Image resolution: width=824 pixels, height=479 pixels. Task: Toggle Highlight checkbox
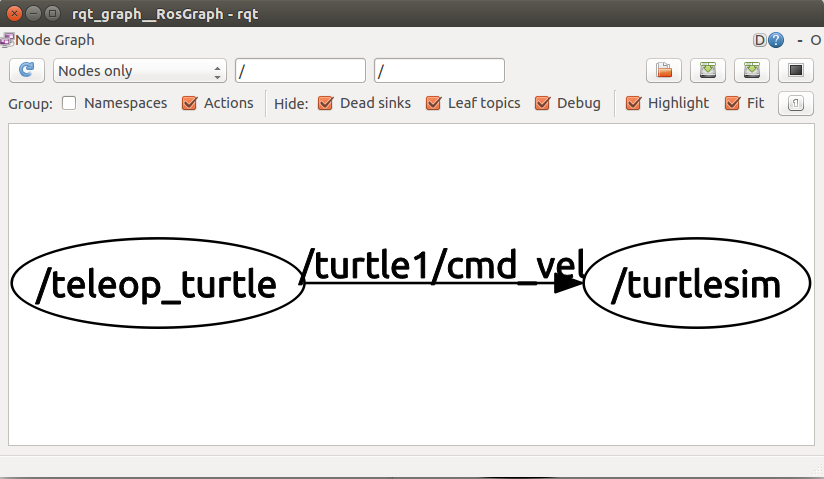click(634, 103)
